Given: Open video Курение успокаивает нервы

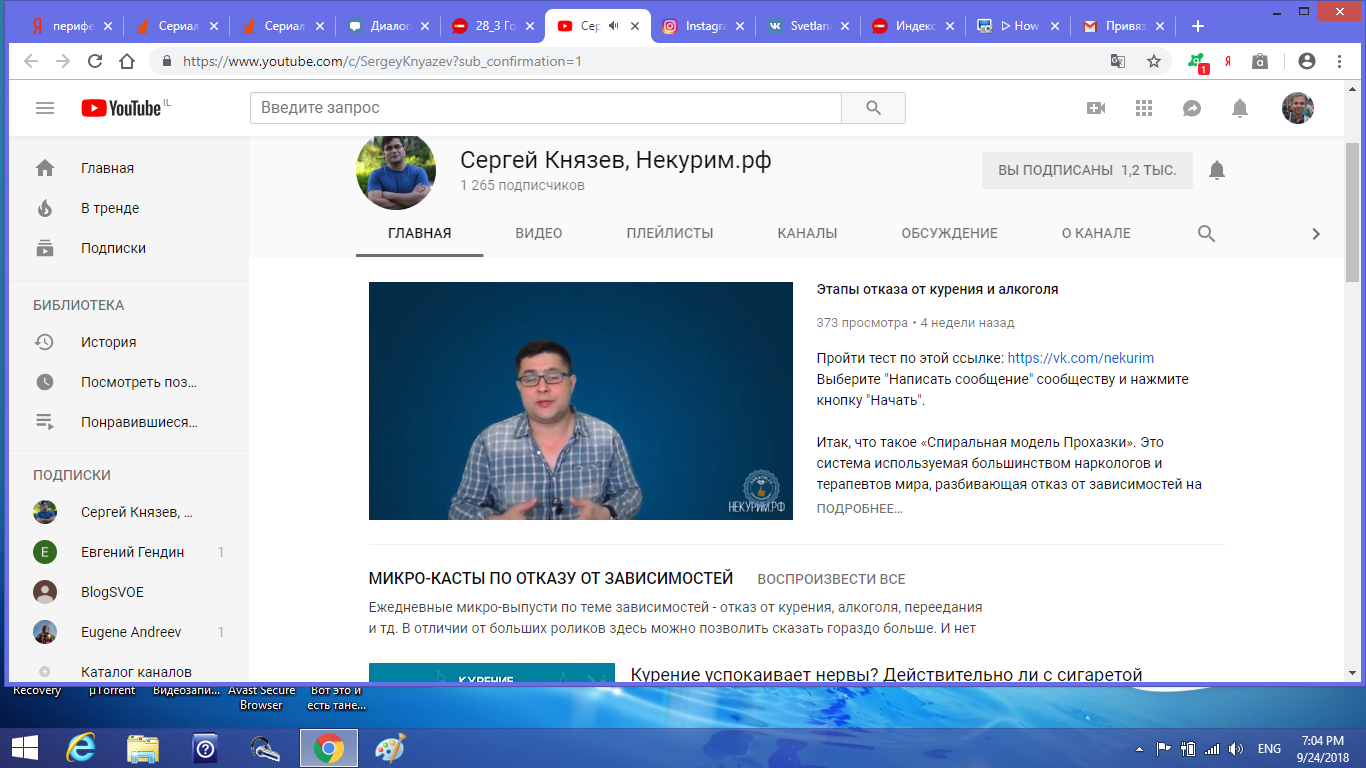Looking at the screenshot, I should (886, 675).
